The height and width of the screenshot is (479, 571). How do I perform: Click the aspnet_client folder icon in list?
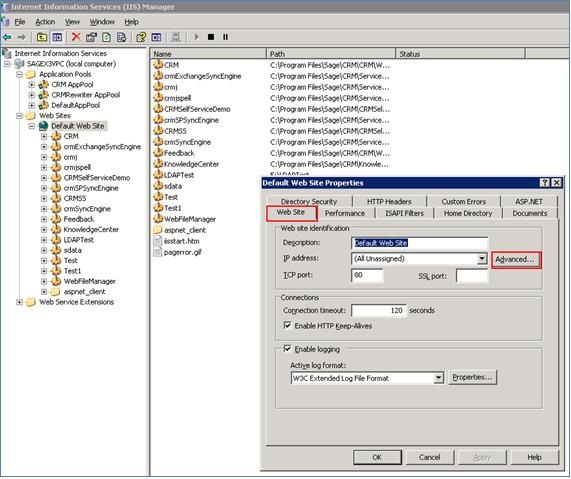pos(158,230)
